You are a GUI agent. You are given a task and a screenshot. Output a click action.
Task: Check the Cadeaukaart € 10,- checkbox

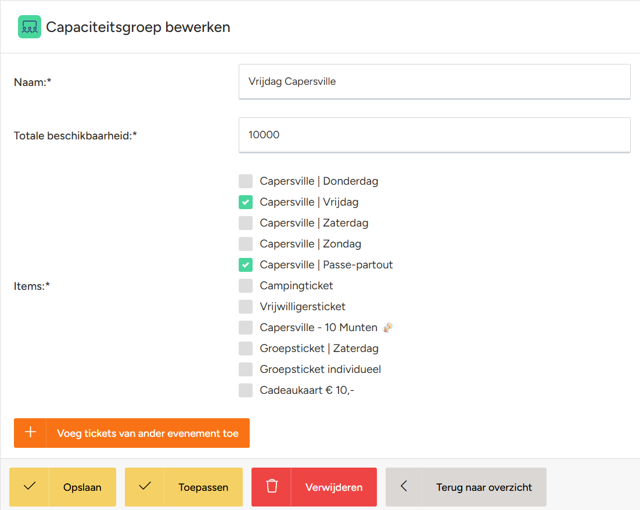point(246,390)
